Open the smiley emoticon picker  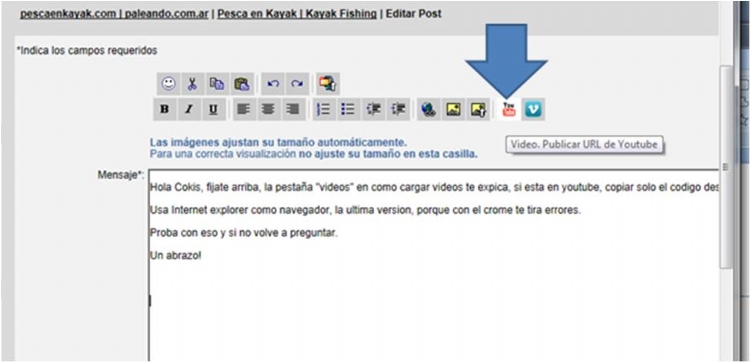(x=168, y=84)
